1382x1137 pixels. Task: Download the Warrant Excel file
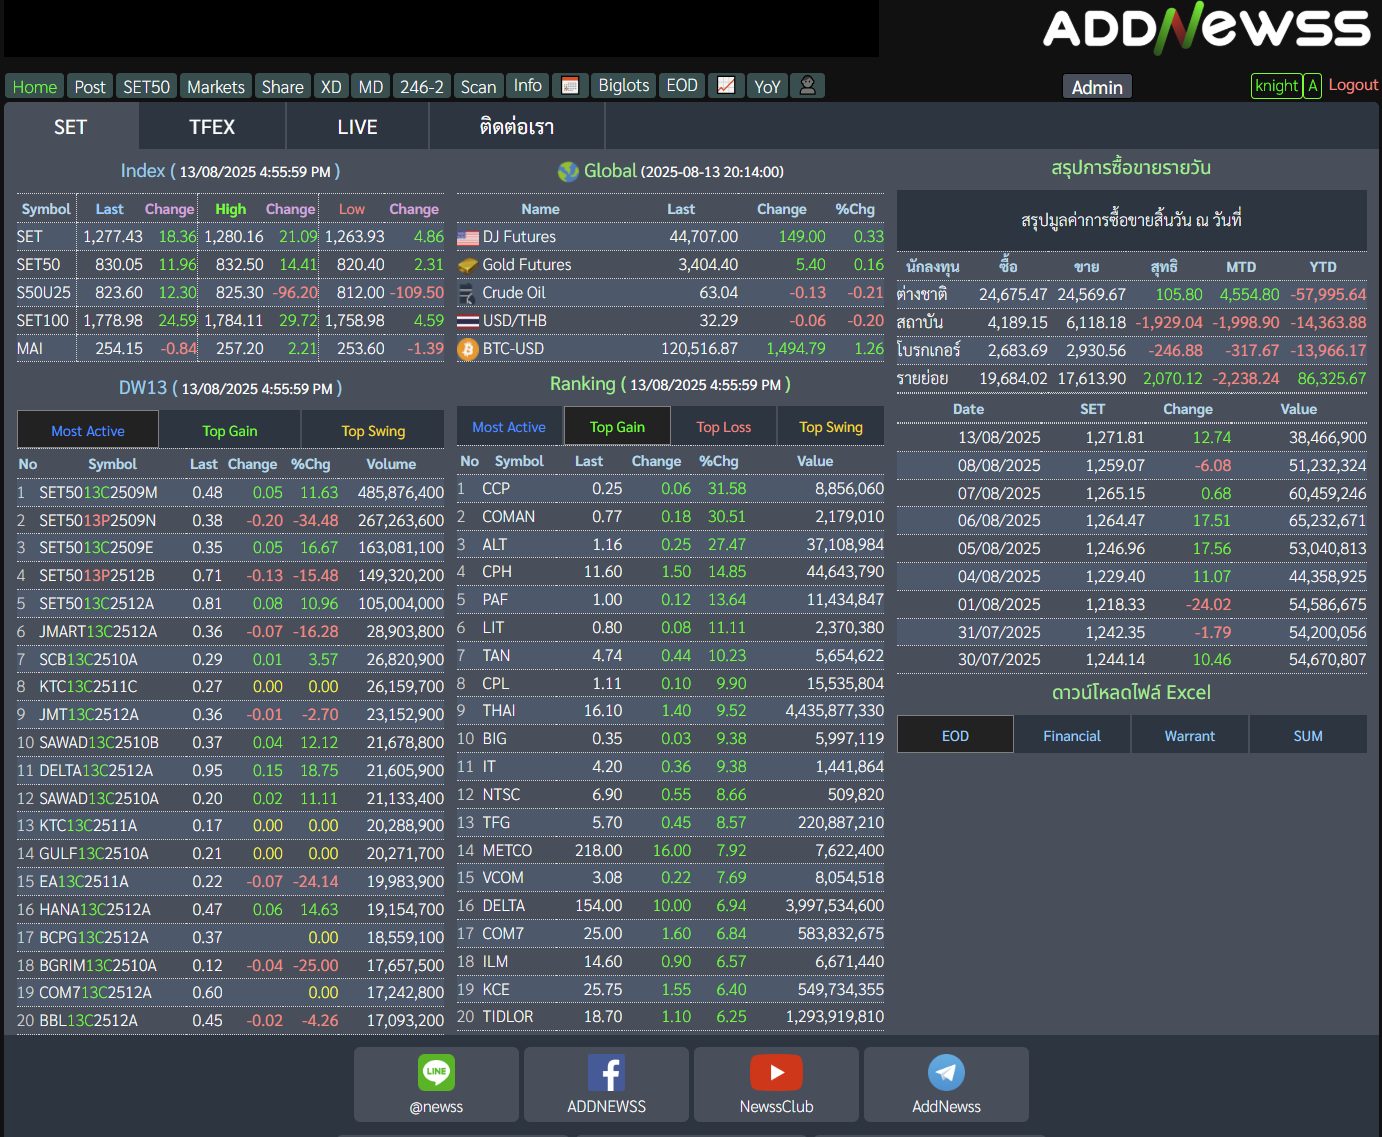pos(1190,735)
